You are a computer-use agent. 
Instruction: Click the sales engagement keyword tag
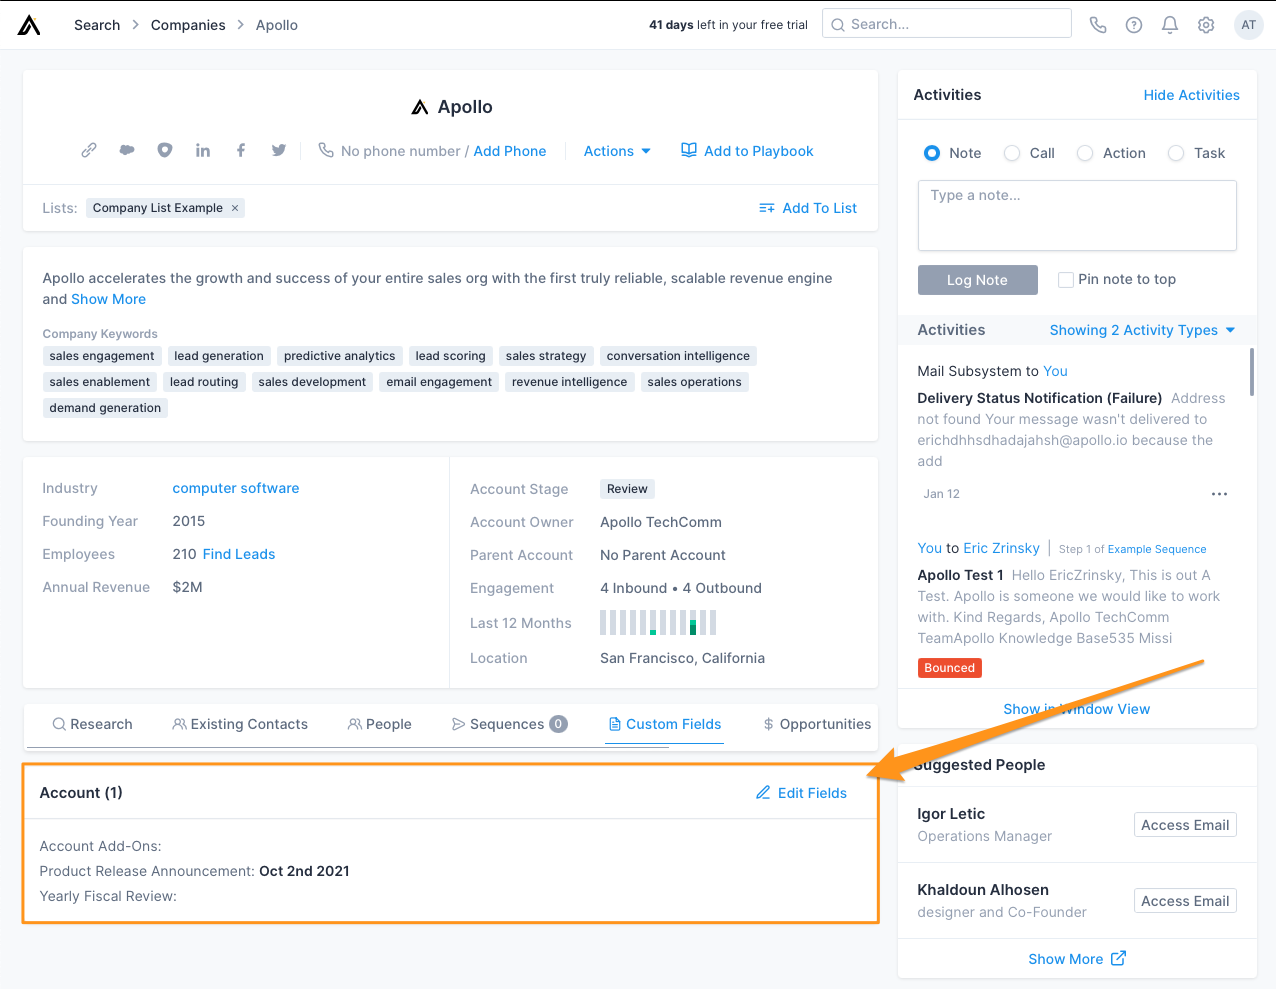[102, 356]
